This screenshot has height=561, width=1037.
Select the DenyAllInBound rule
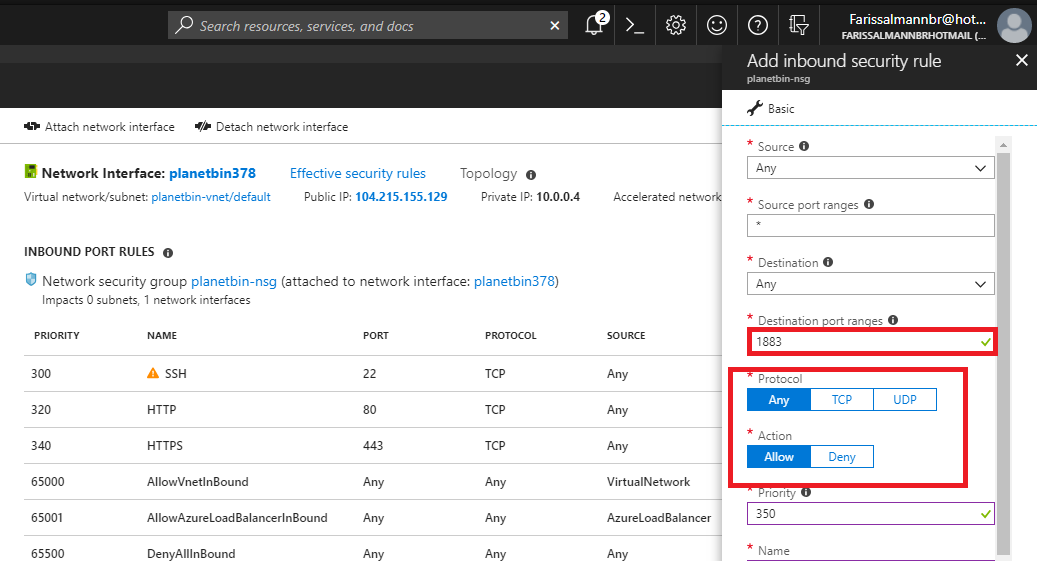click(x=191, y=554)
